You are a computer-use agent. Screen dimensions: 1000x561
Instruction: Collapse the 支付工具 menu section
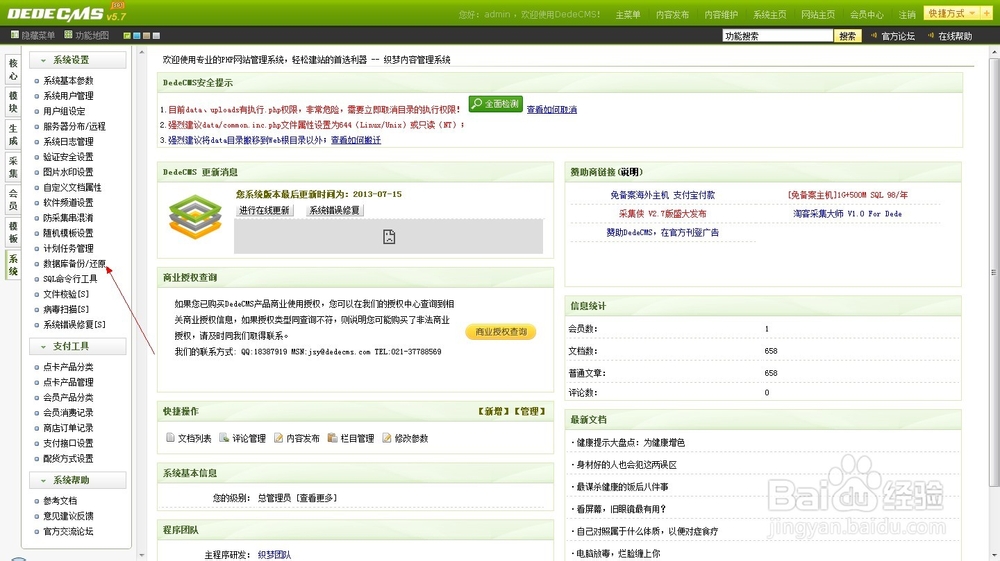tap(78, 346)
